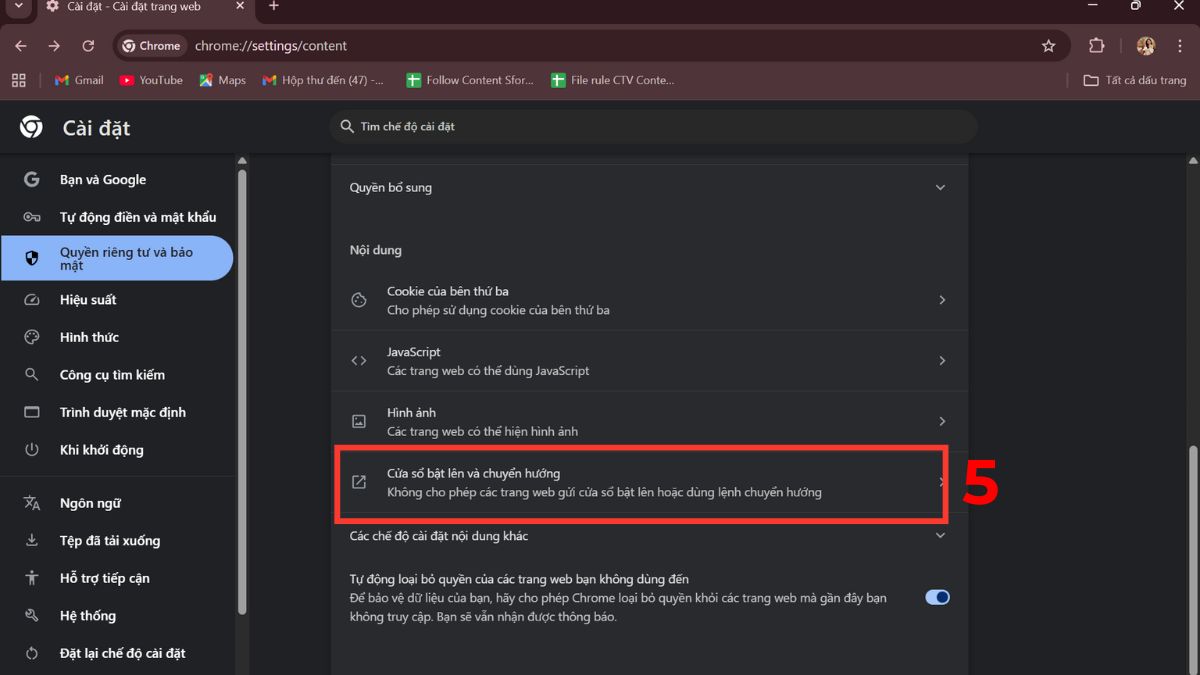Open the Gmail bookmark

pos(77,80)
